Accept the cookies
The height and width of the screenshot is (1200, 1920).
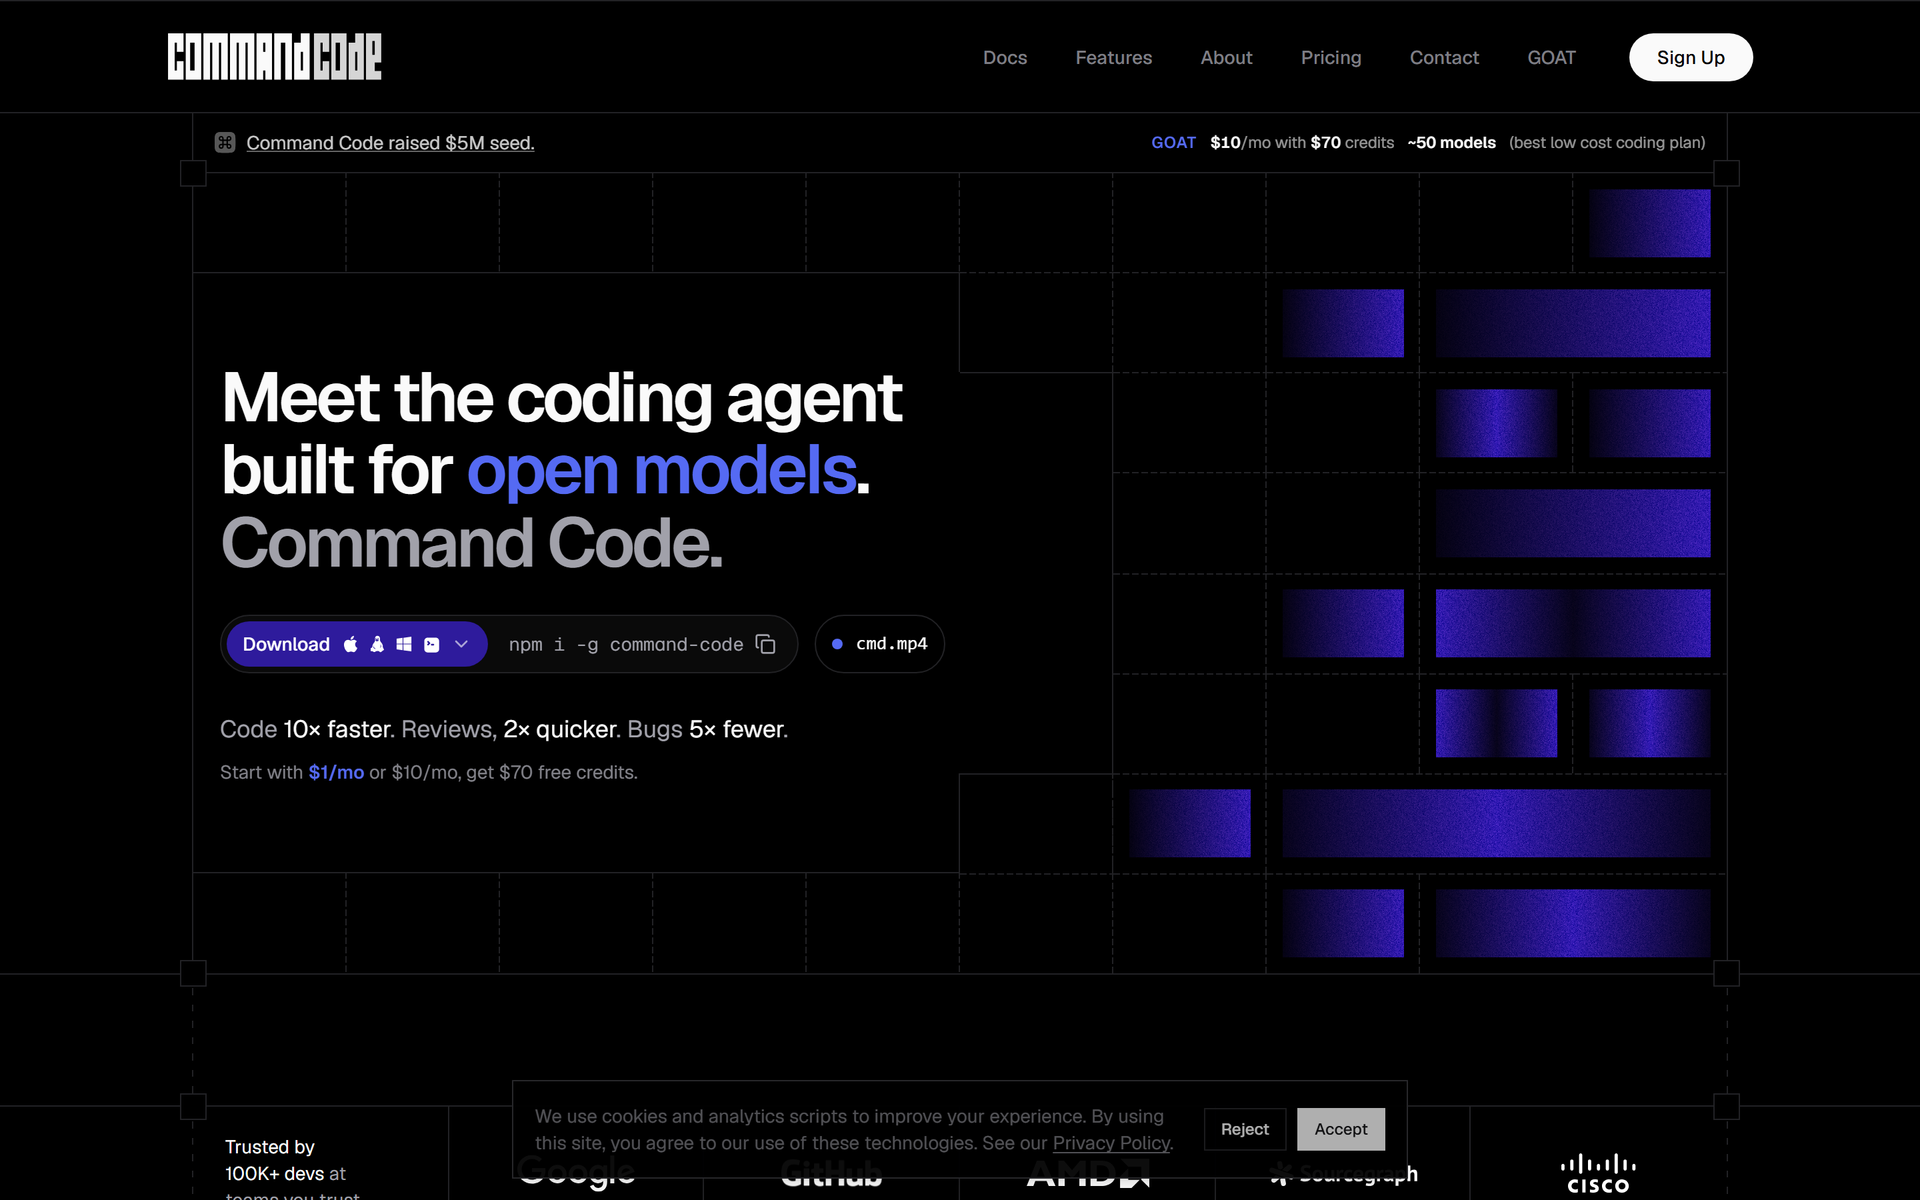point(1340,1129)
